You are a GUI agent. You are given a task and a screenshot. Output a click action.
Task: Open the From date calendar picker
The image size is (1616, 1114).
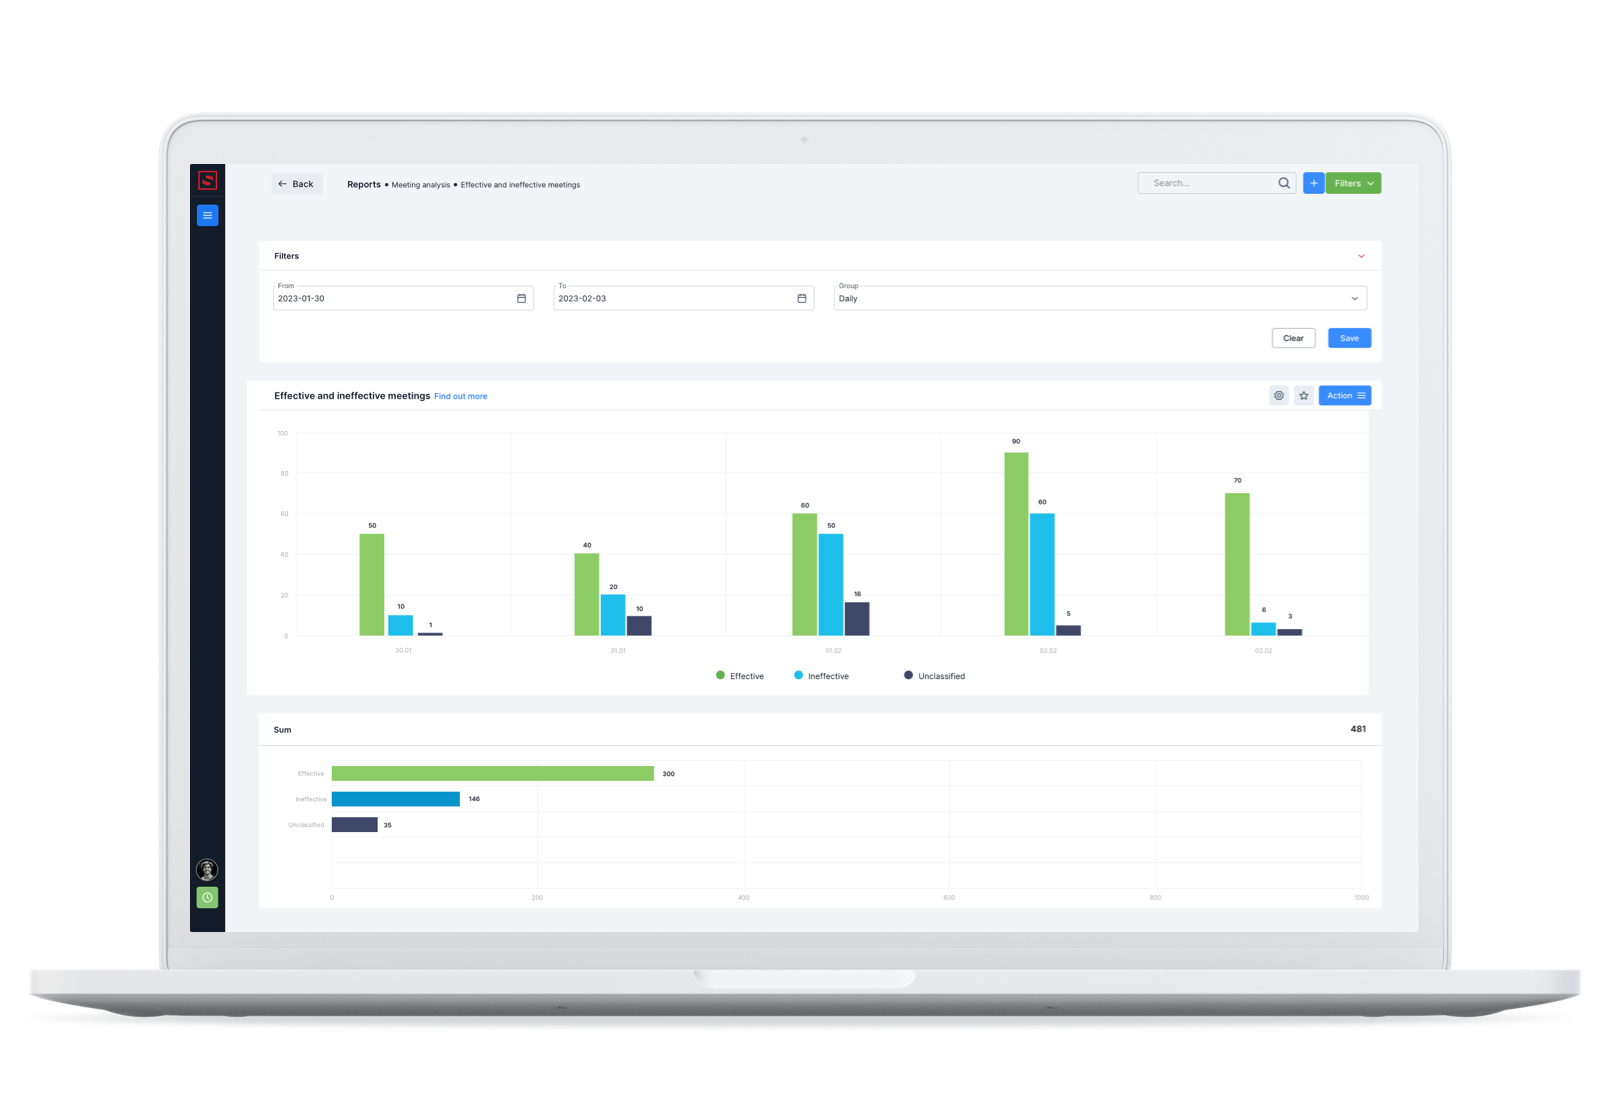pos(521,298)
